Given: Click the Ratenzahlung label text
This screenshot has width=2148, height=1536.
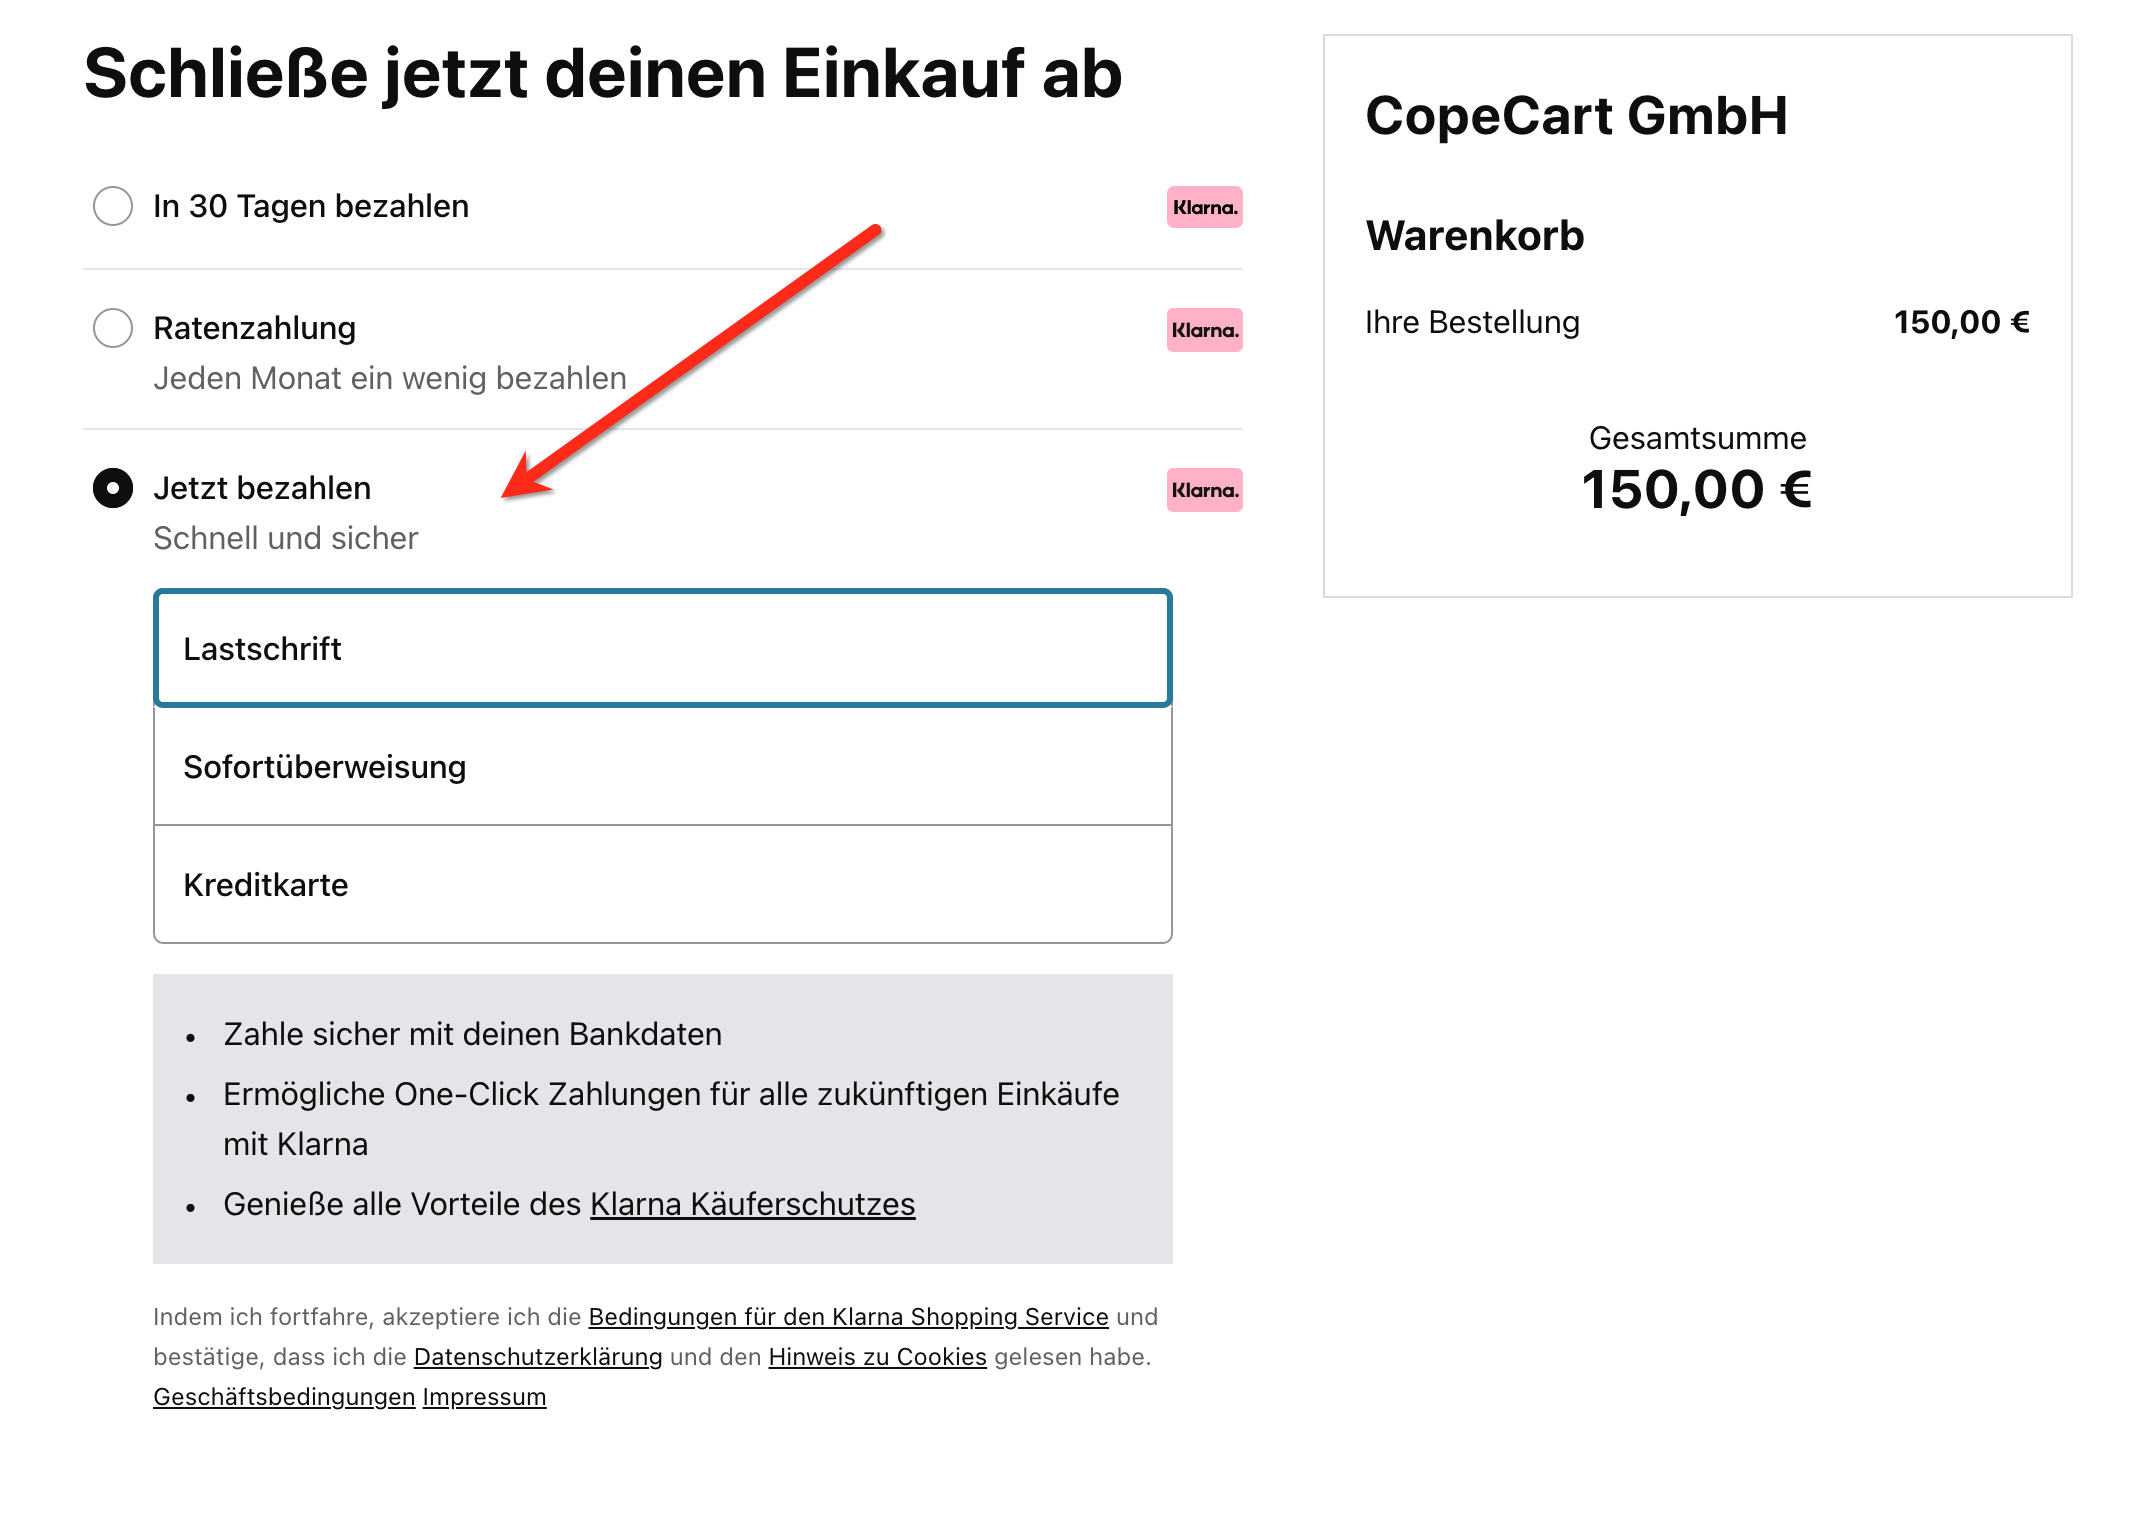Looking at the screenshot, I should pyautogui.click(x=255, y=328).
